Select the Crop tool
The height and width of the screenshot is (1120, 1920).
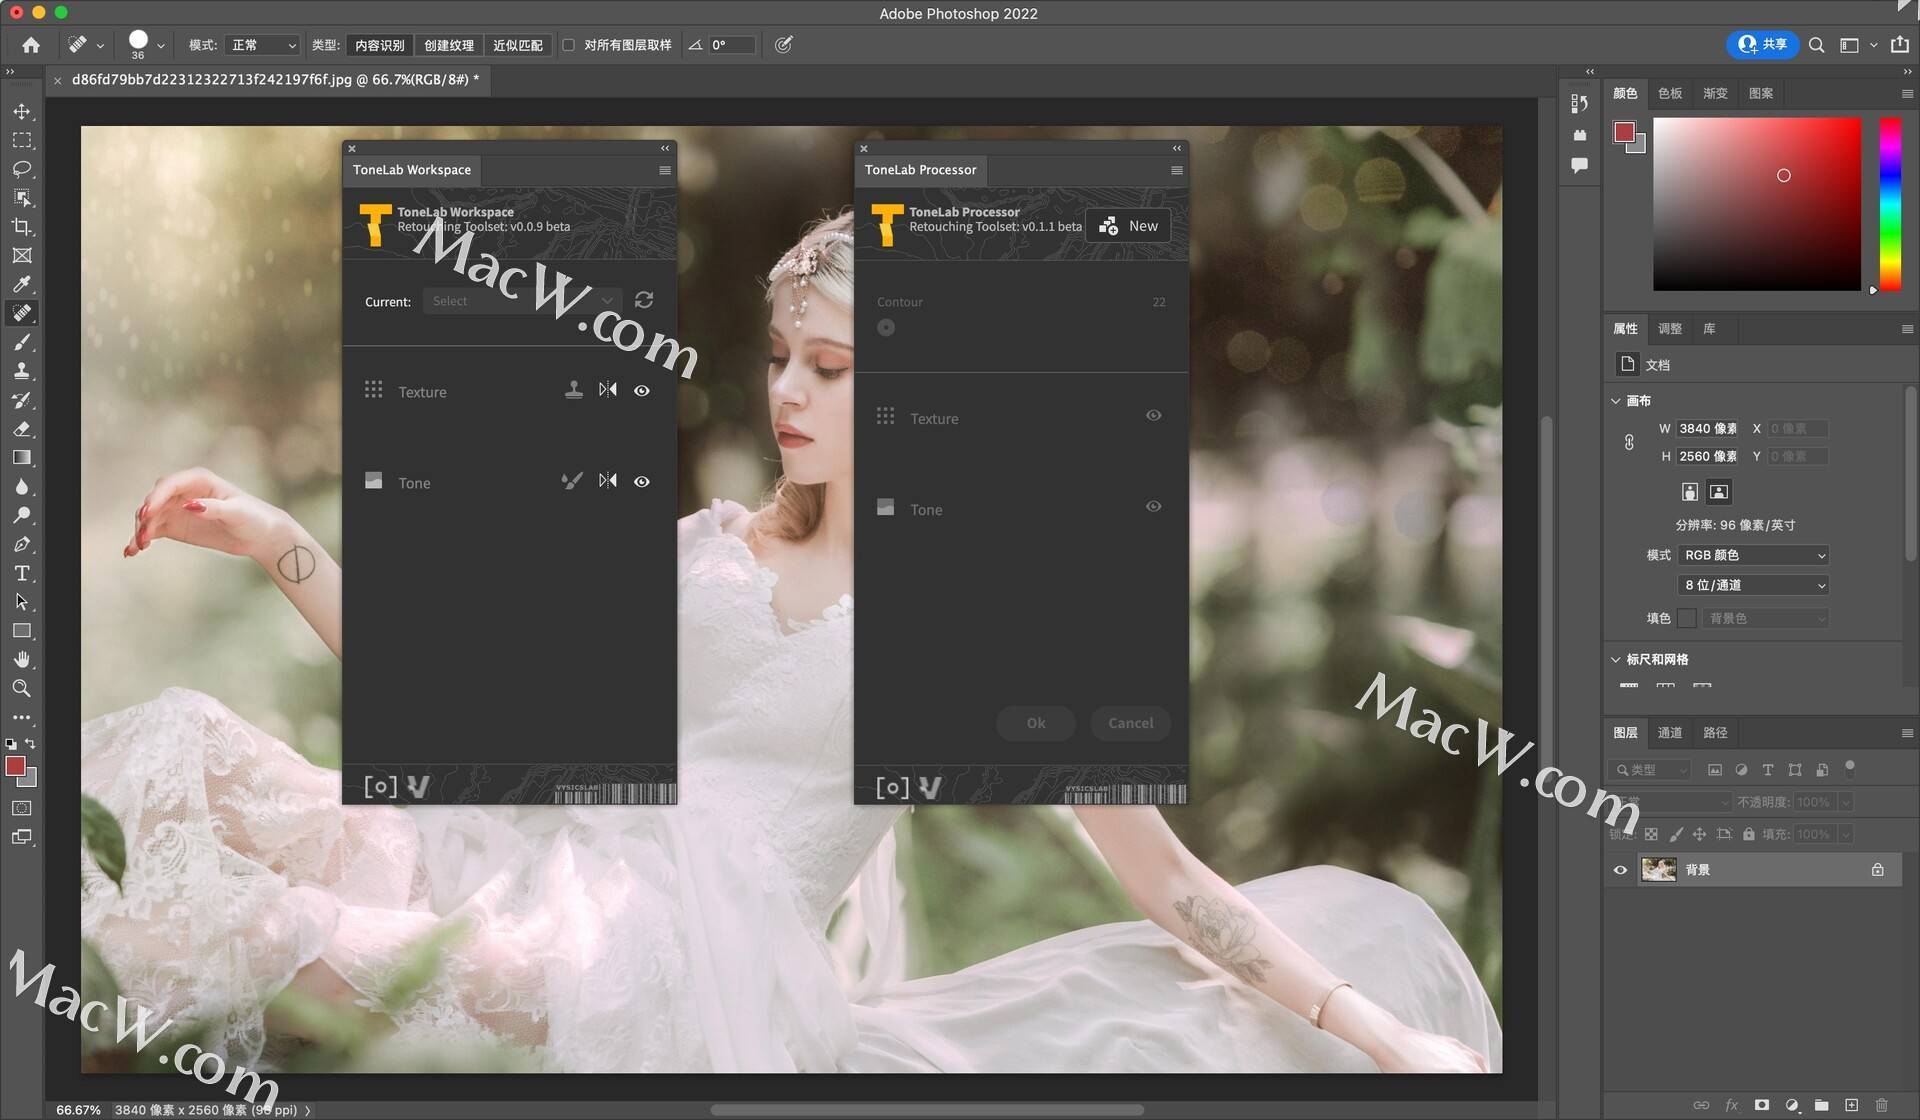(22, 226)
